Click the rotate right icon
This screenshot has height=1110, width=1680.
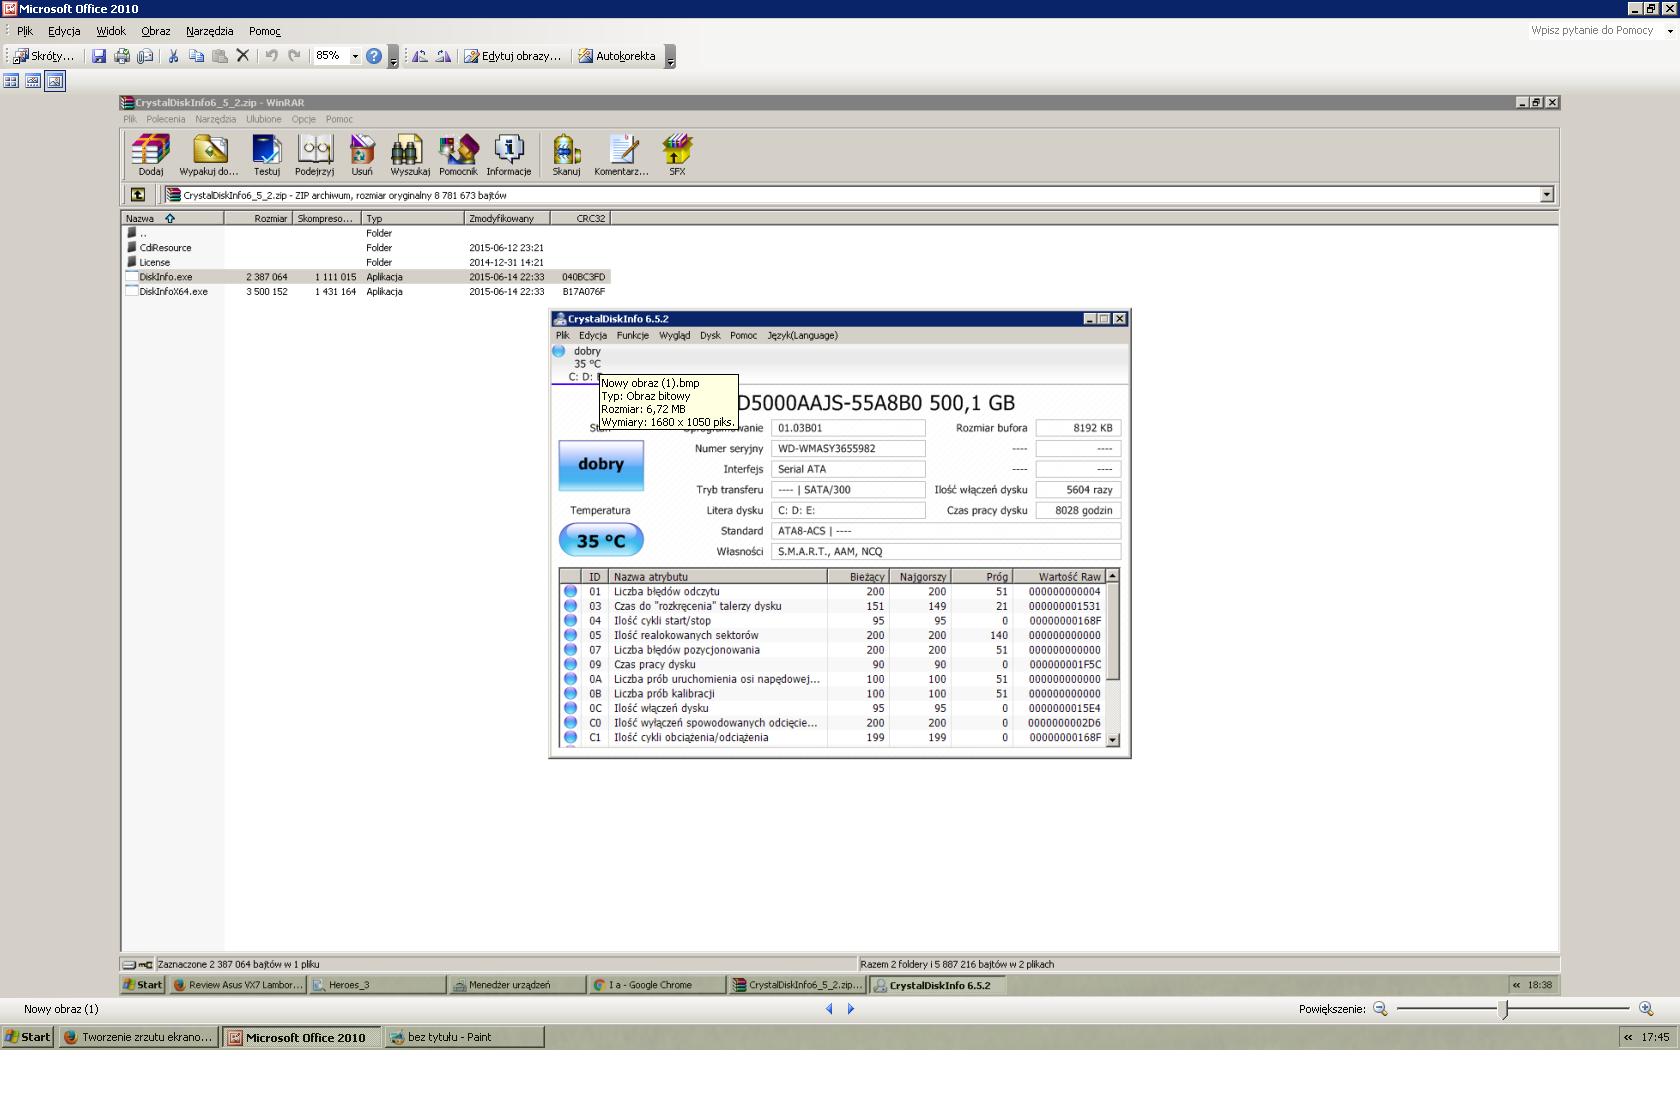click(443, 56)
